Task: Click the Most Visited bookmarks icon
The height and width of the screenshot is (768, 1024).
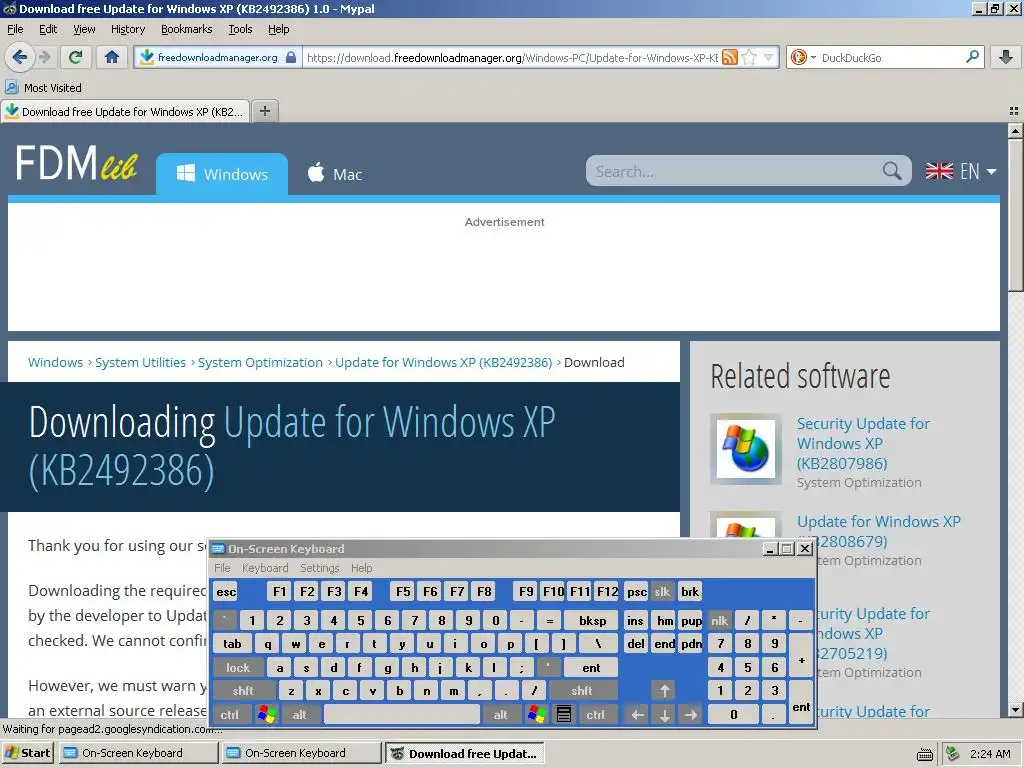Action: [x=12, y=88]
